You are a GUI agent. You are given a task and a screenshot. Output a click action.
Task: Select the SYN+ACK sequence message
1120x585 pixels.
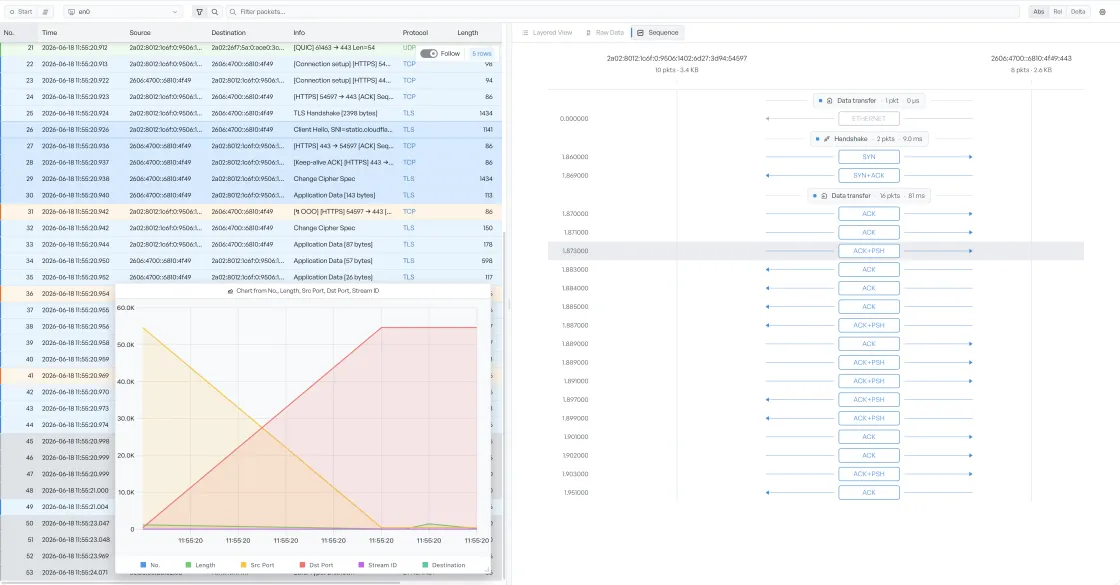tap(869, 175)
